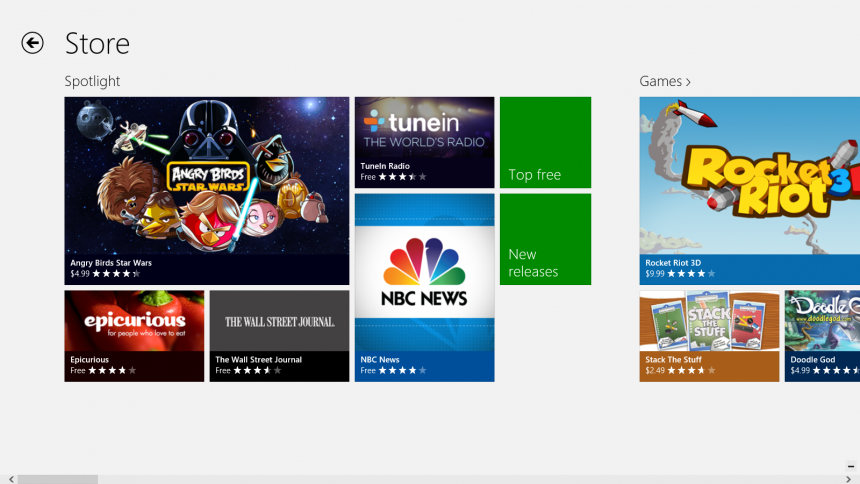
Task: Click the horizontal scrollbar thumb
Action: tap(58, 480)
